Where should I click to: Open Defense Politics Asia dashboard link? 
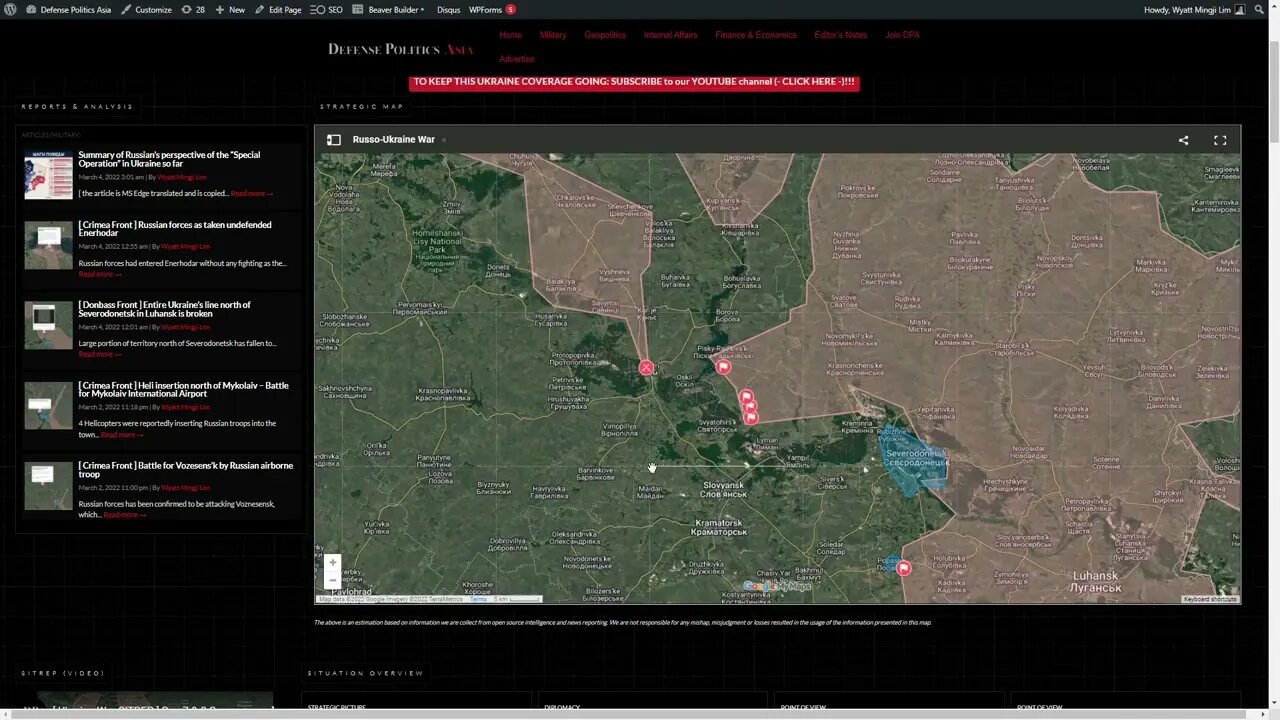coord(69,9)
